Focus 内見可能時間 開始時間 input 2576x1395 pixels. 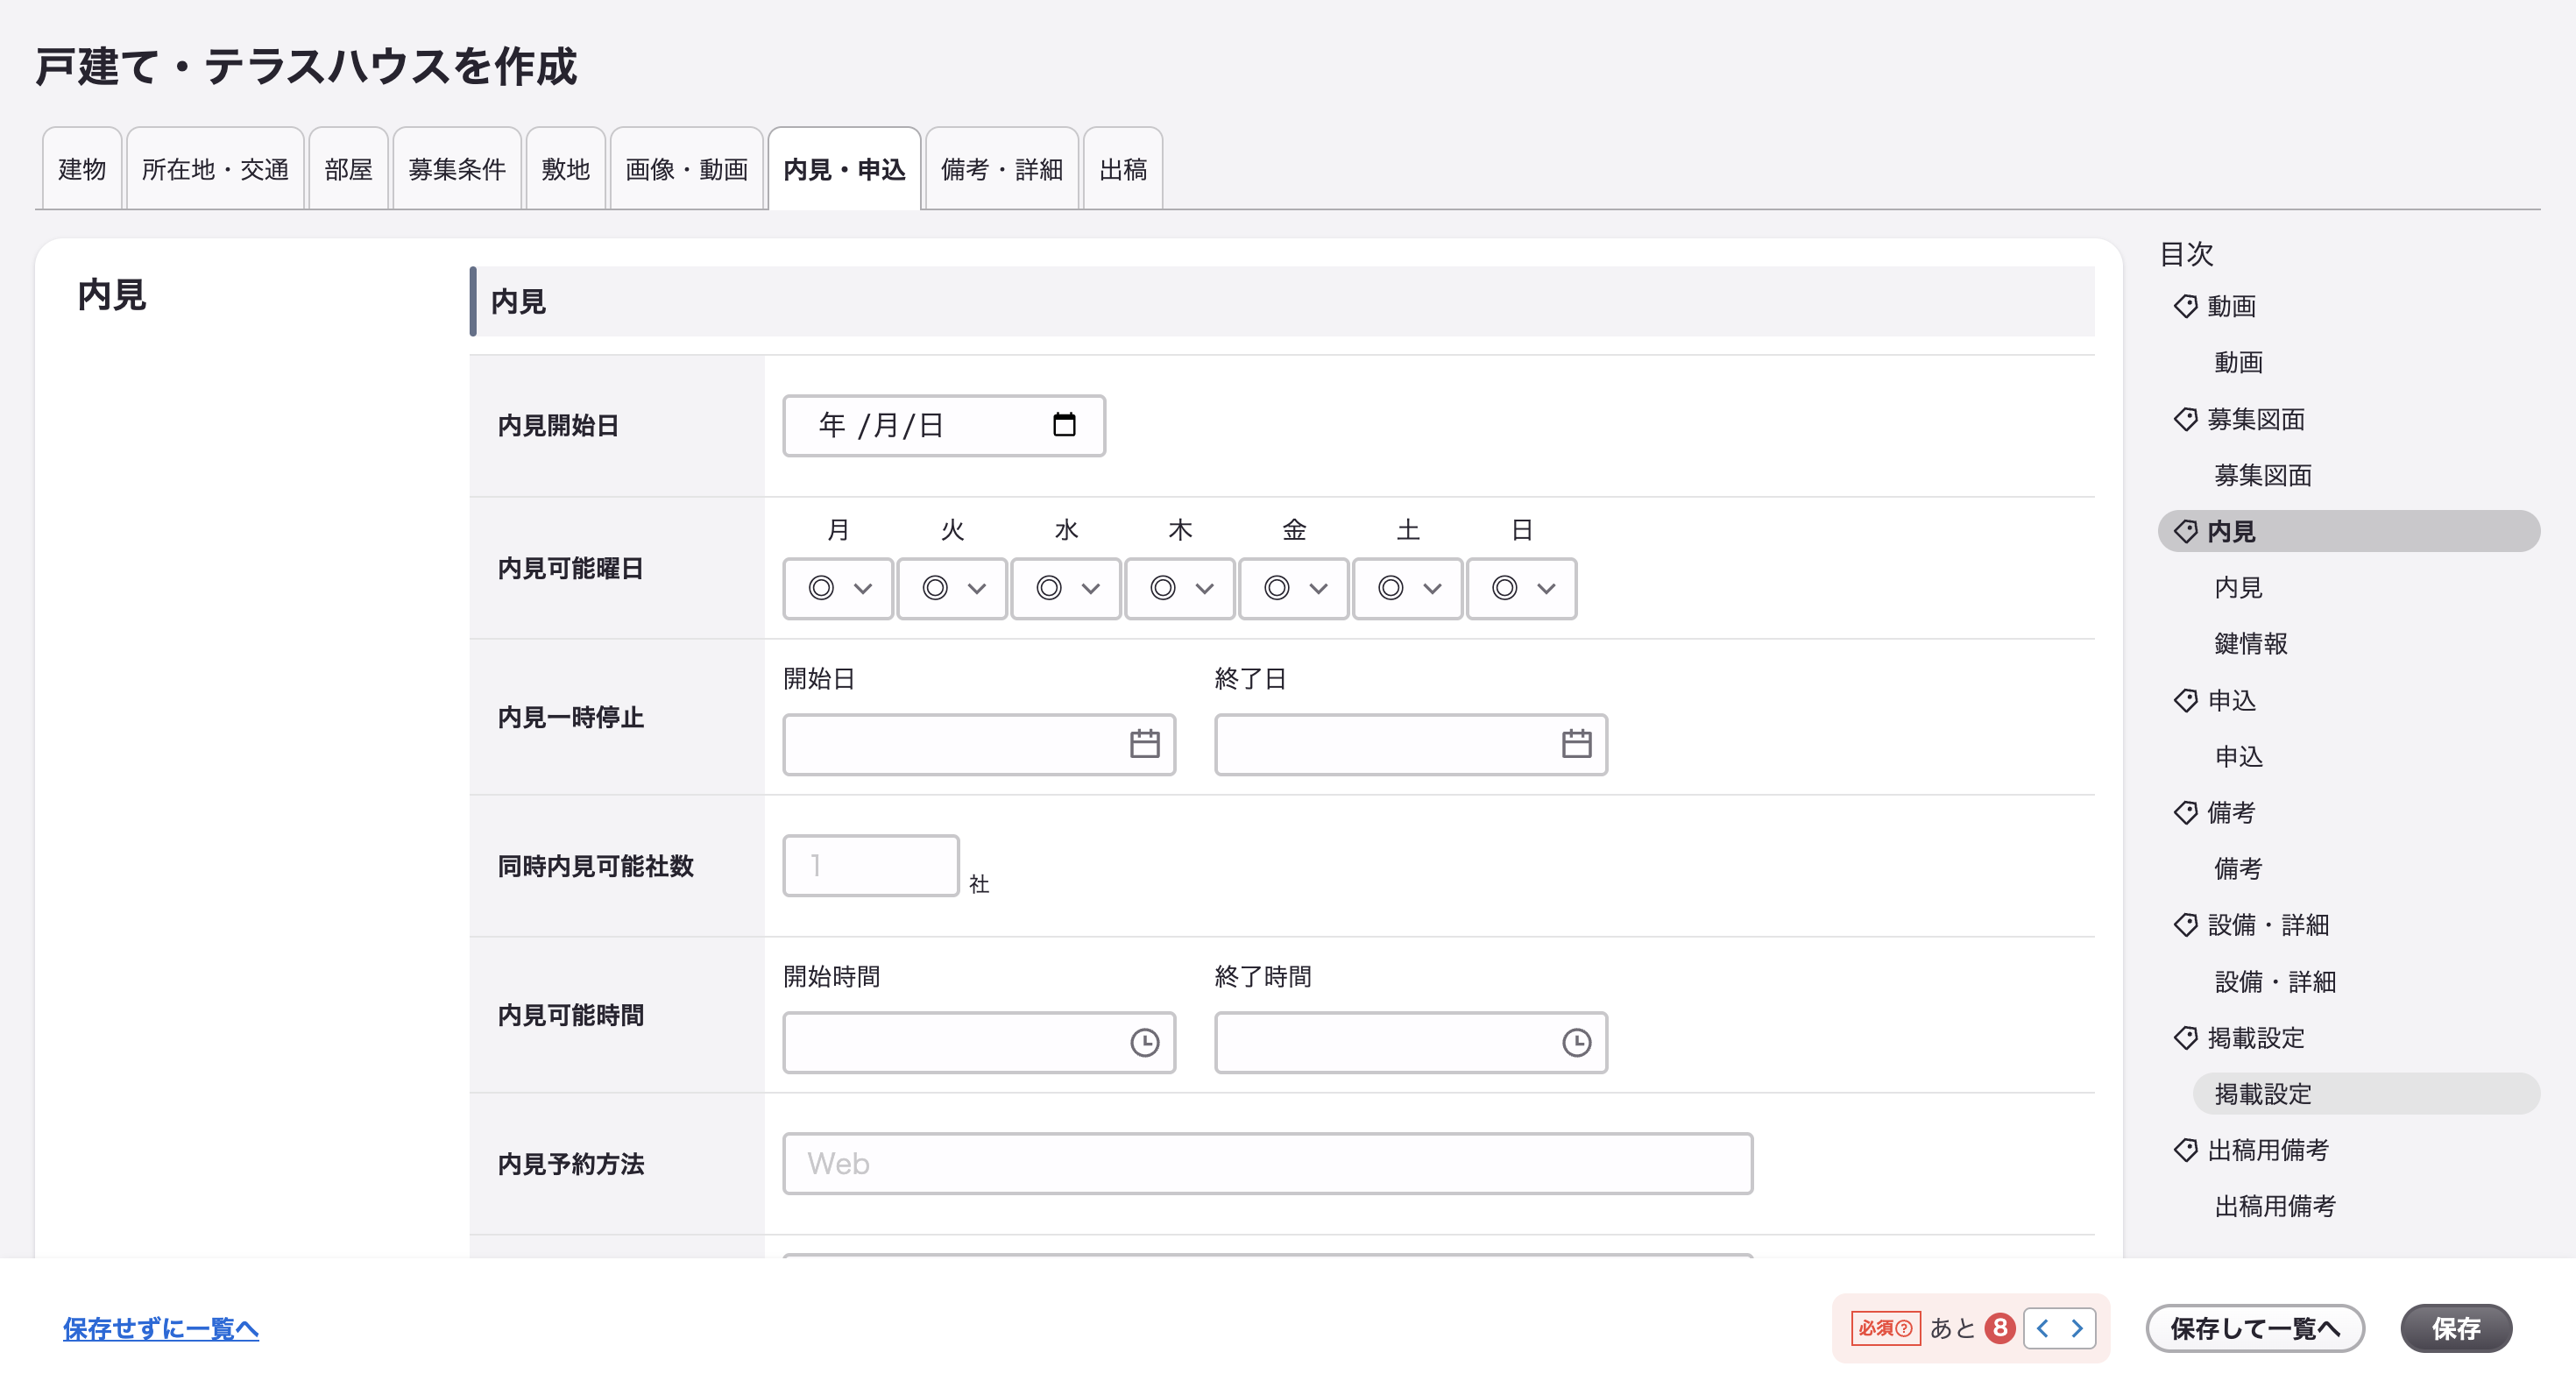pyautogui.click(x=979, y=1042)
